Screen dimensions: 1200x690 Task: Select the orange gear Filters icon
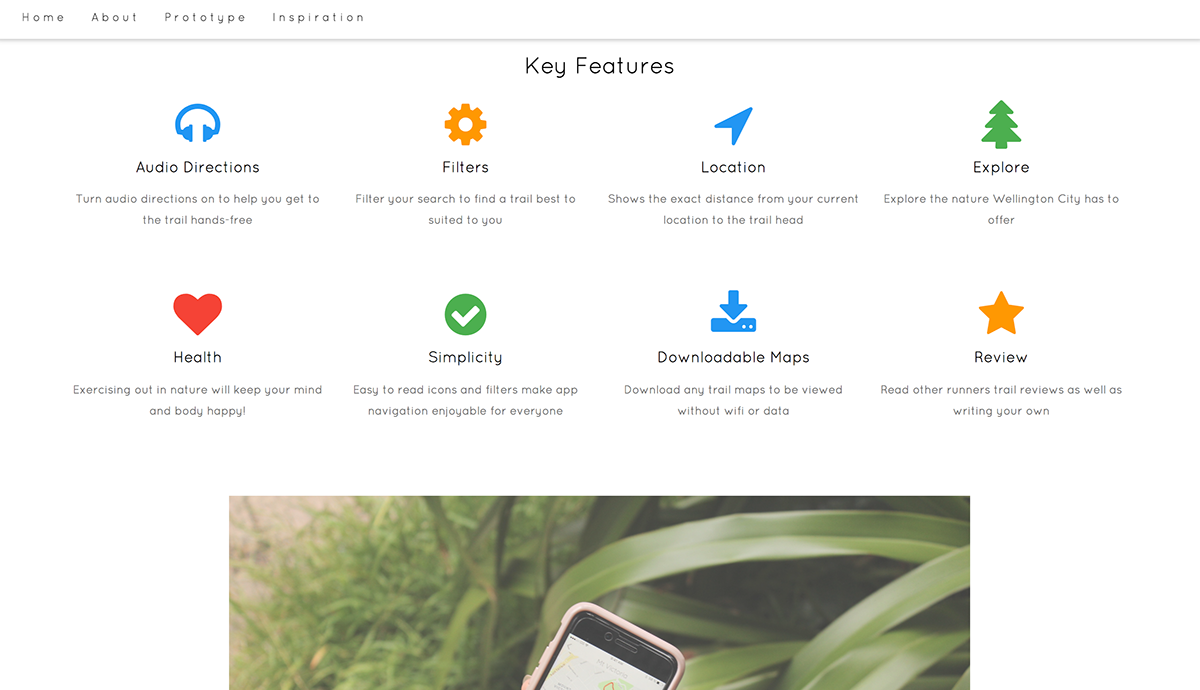pos(465,125)
